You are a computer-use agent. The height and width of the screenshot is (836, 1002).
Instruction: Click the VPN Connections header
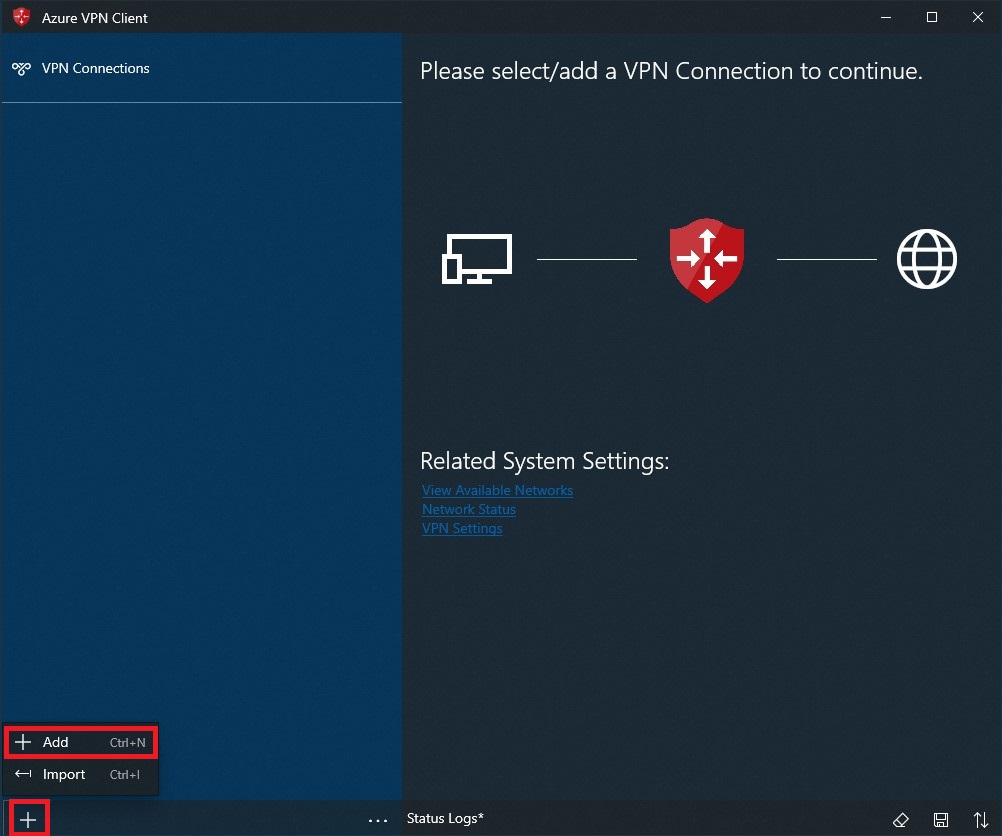pyautogui.click(x=94, y=68)
